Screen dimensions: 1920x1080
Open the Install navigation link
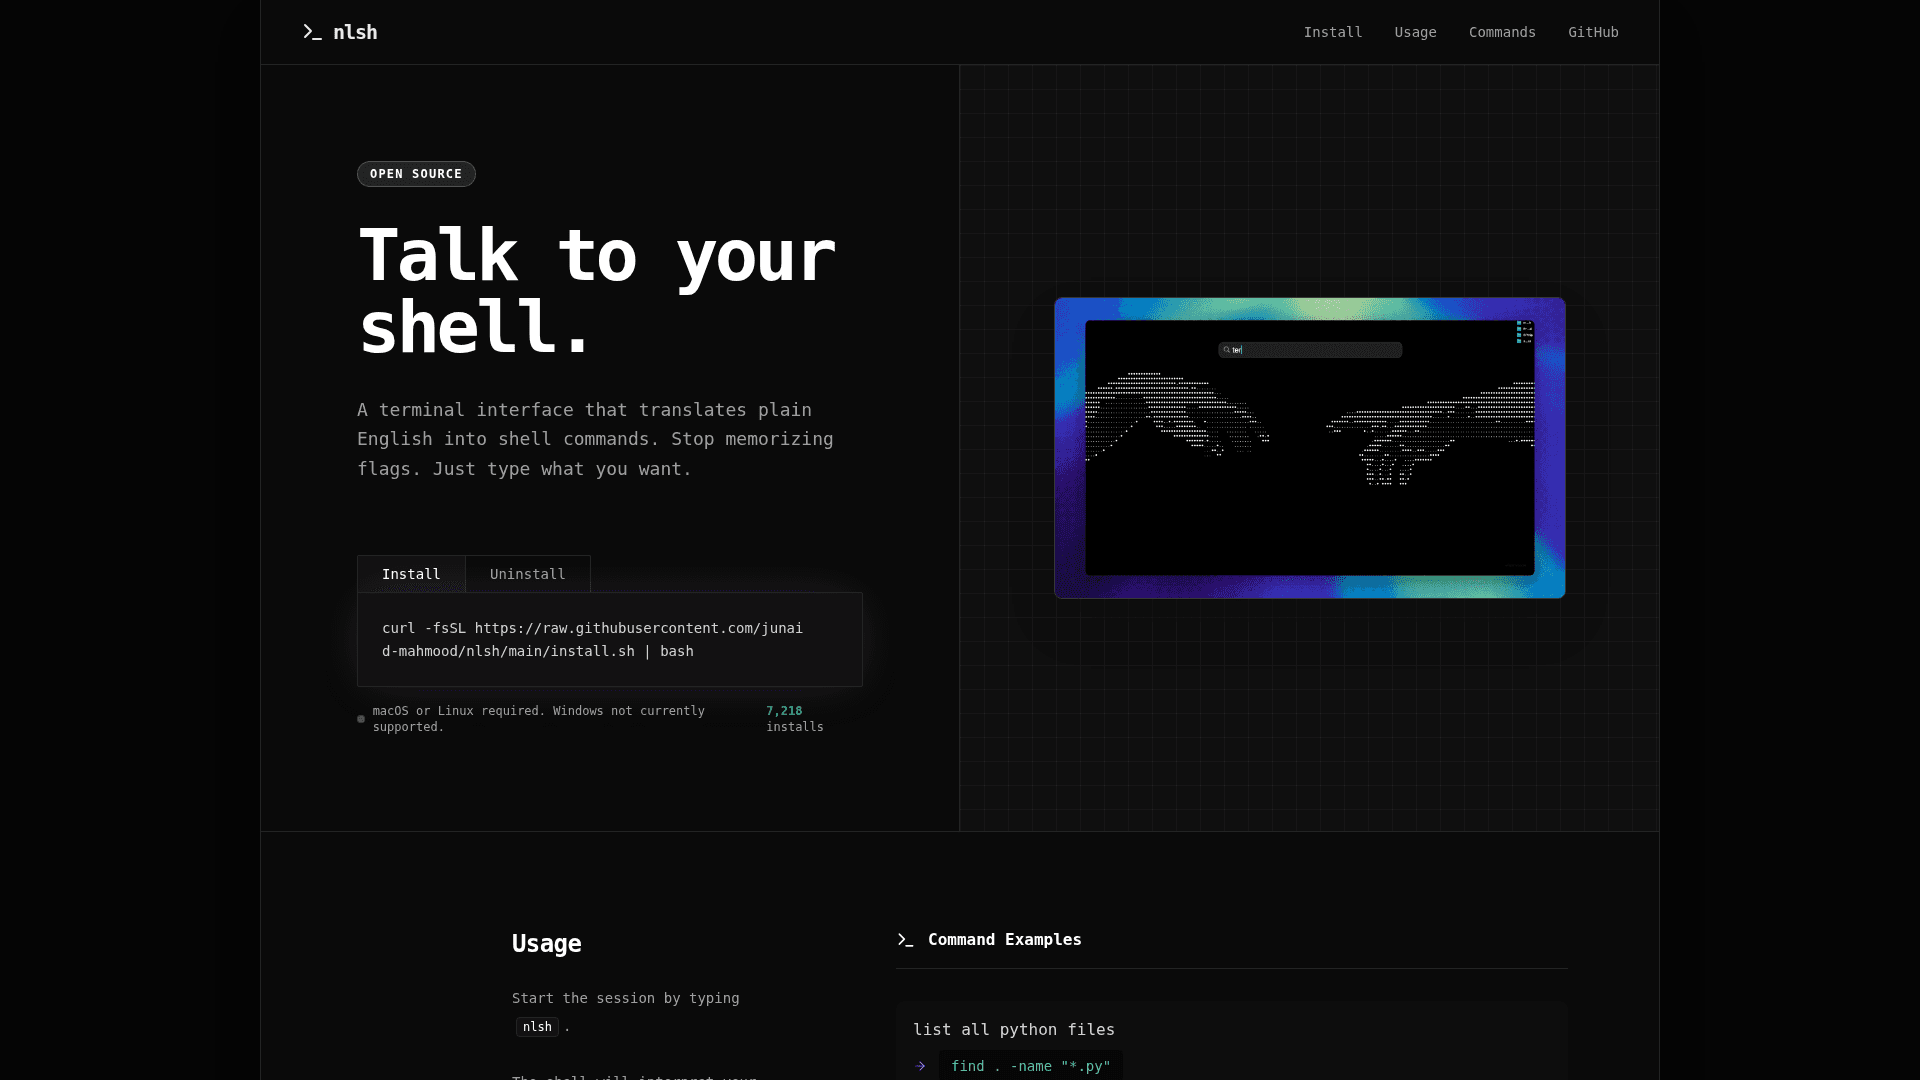coord(1332,32)
